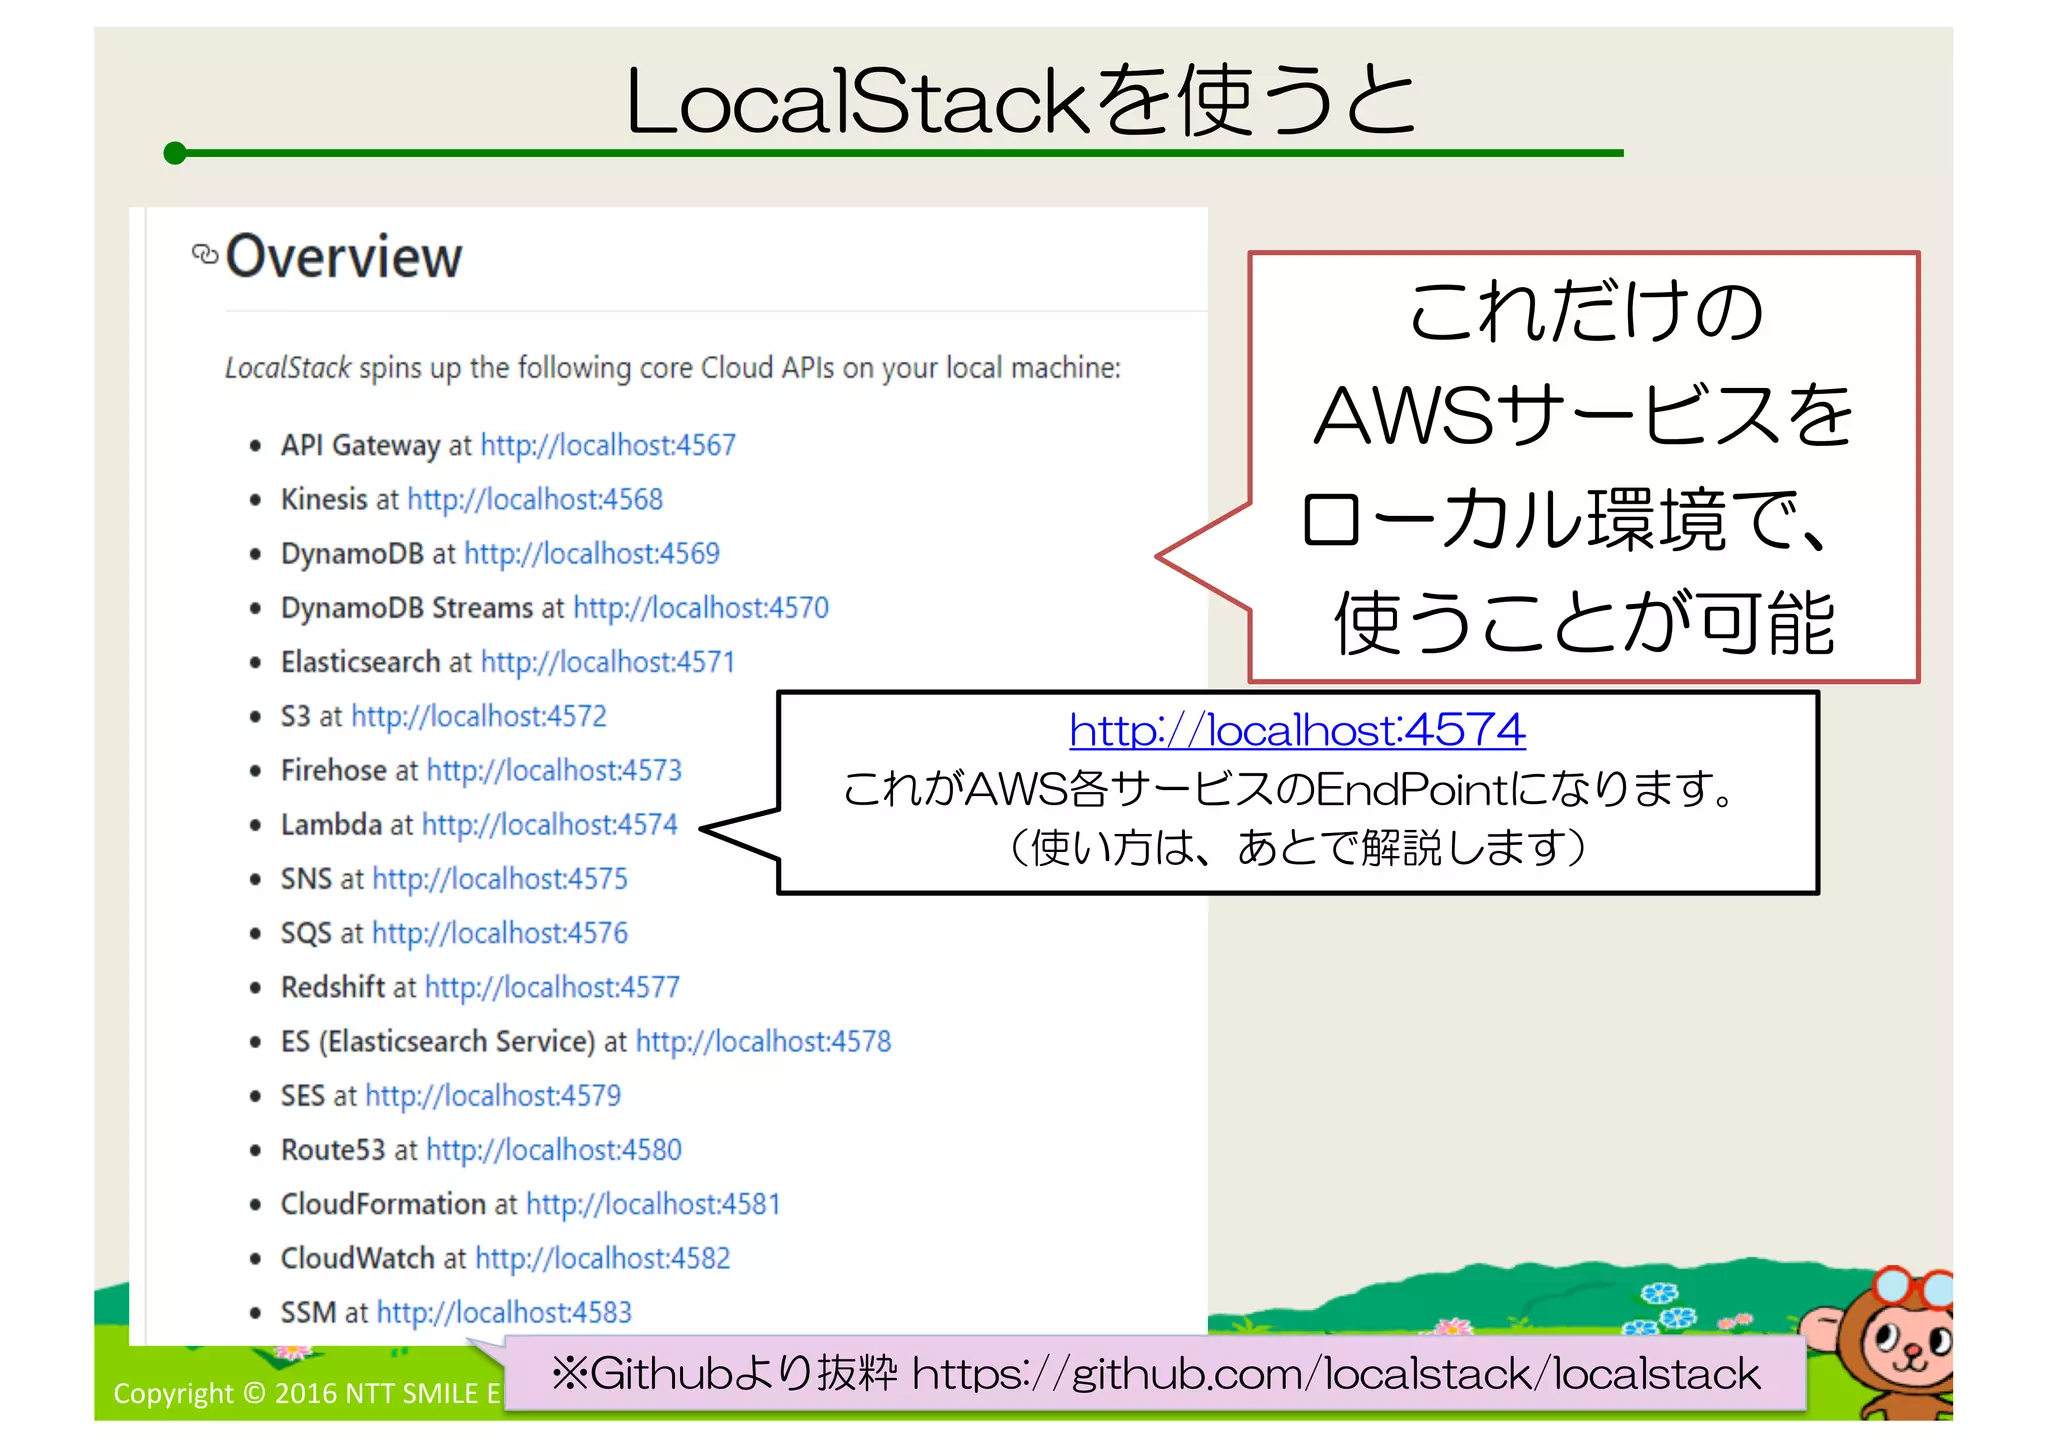
Task: Open the Lambda localhost:4574 list link
Action: [549, 824]
